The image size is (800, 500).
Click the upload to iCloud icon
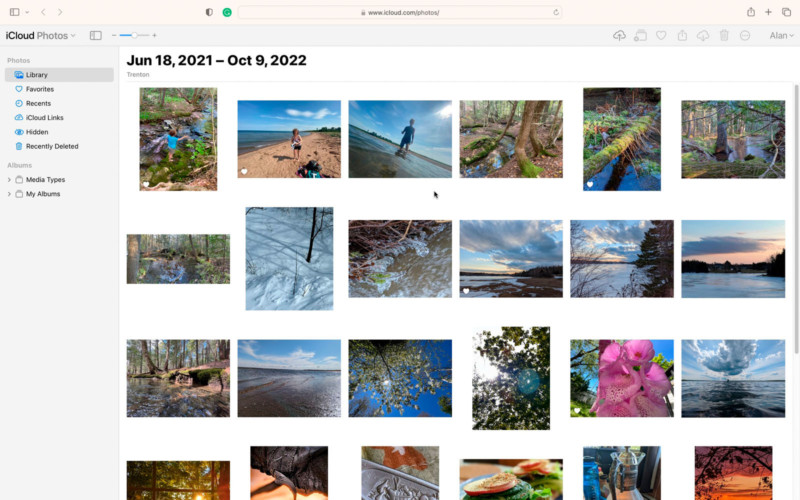pyautogui.click(x=619, y=36)
